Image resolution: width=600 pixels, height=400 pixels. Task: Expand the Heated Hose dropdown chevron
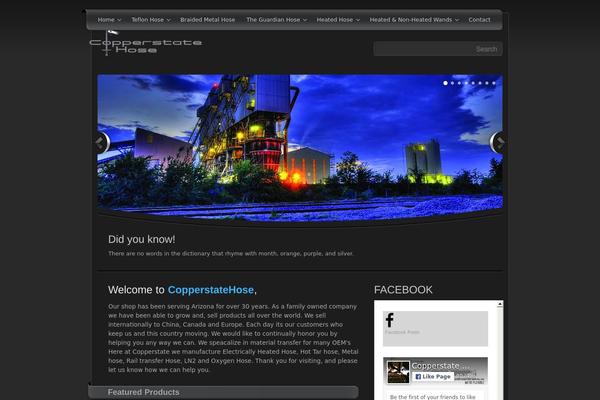pyautogui.click(x=358, y=20)
